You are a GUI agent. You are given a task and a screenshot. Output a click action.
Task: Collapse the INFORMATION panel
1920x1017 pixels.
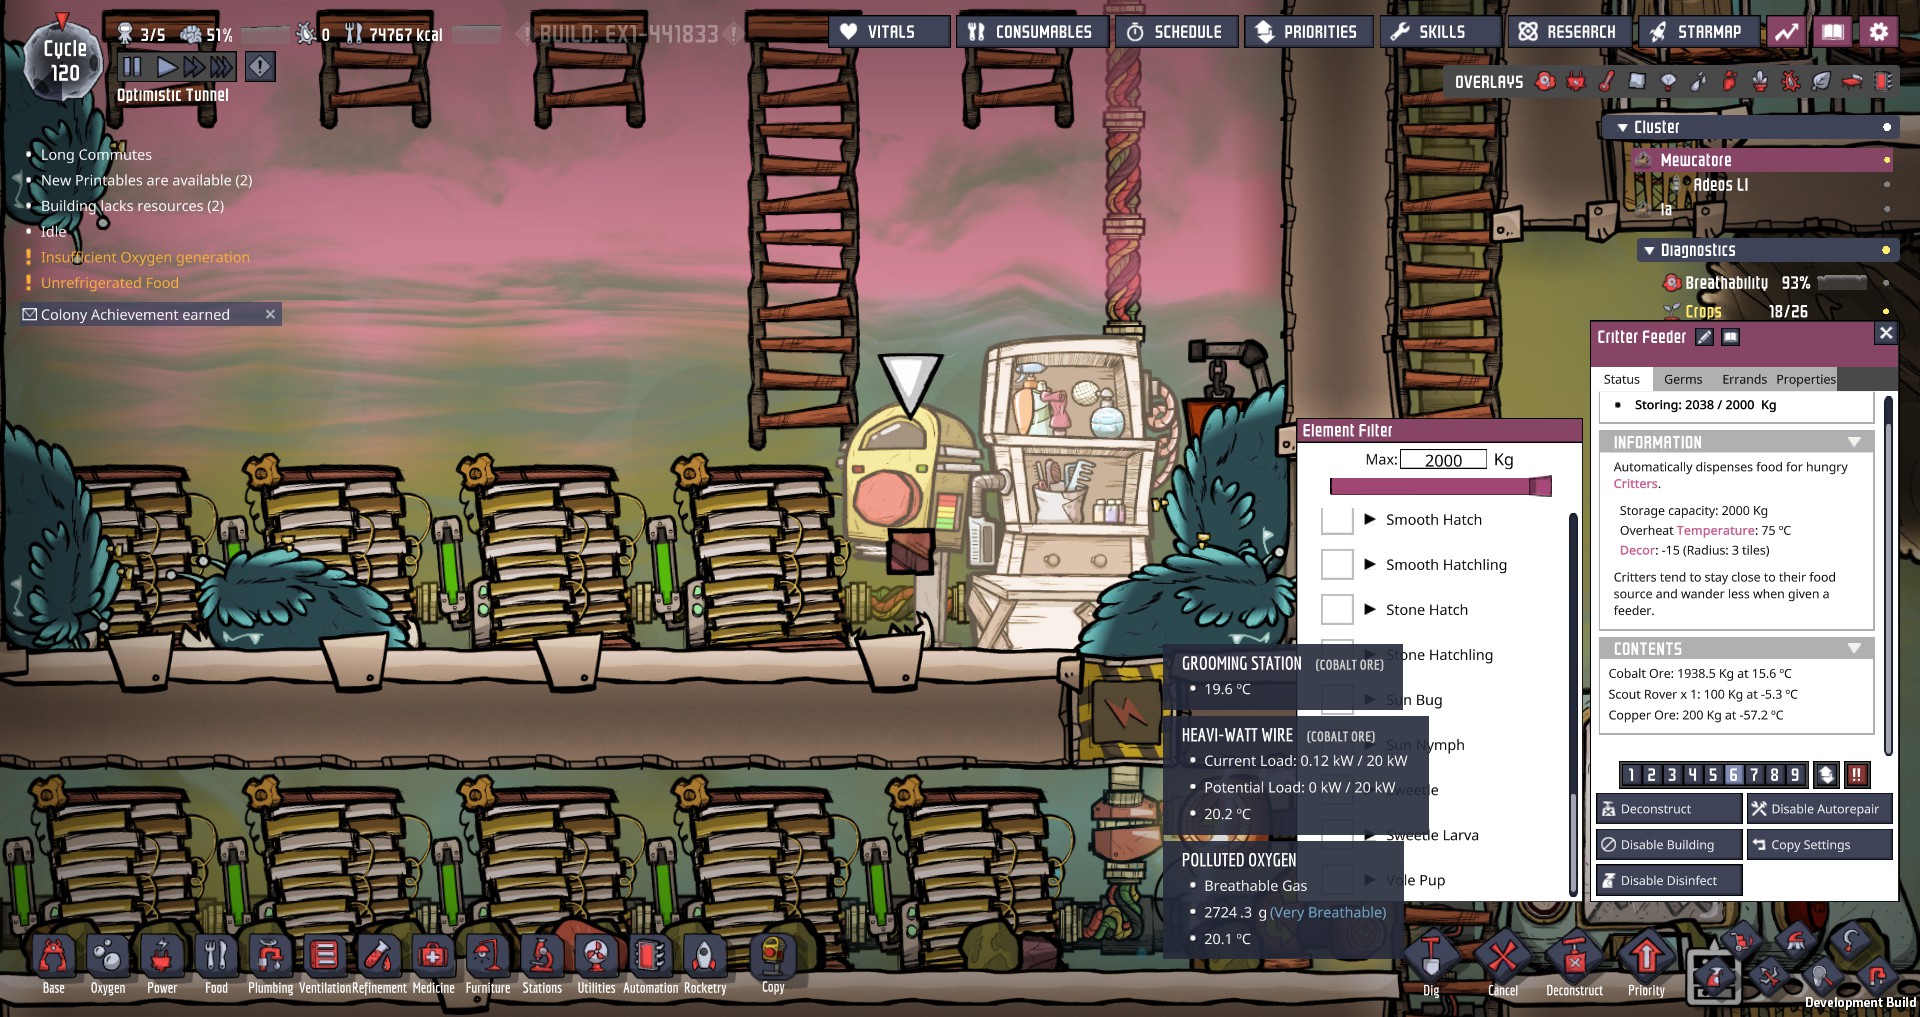click(1854, 442)
